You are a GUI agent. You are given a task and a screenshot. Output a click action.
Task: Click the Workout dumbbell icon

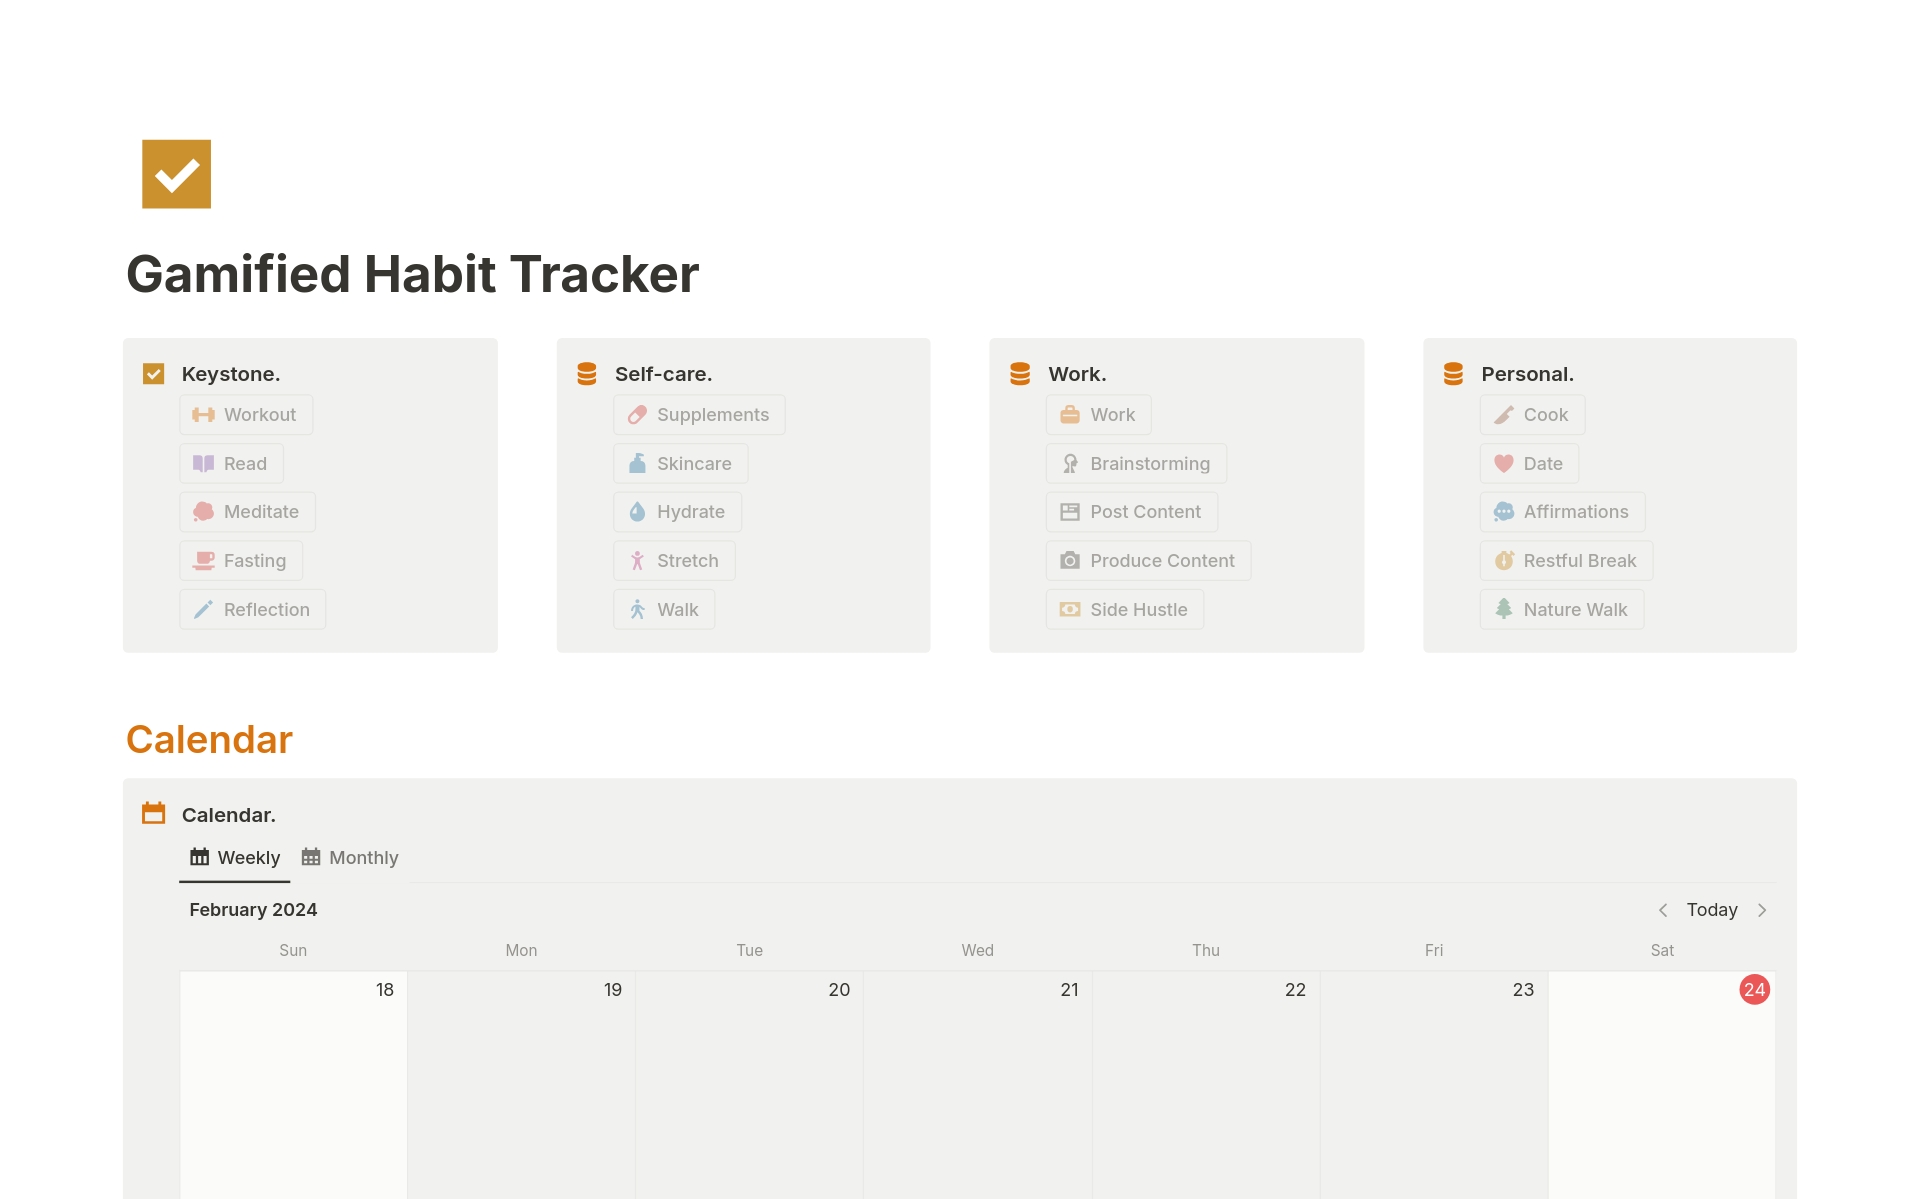203,414
